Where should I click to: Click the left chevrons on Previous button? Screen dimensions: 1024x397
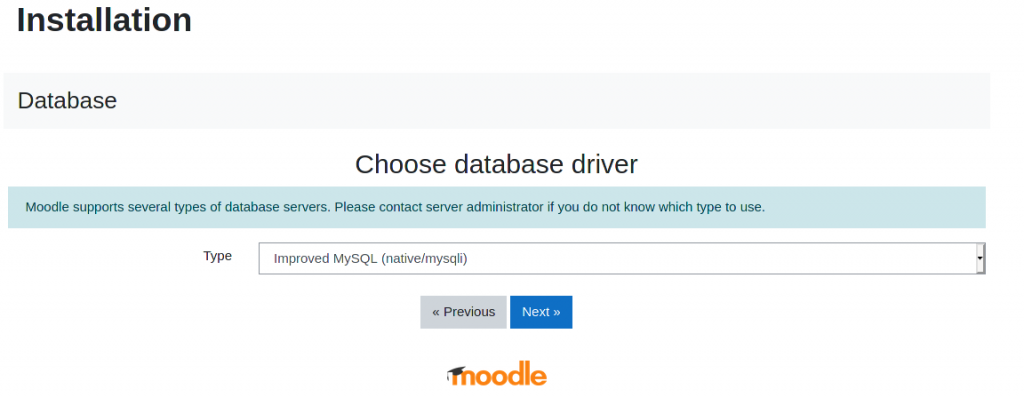(436, 312)
